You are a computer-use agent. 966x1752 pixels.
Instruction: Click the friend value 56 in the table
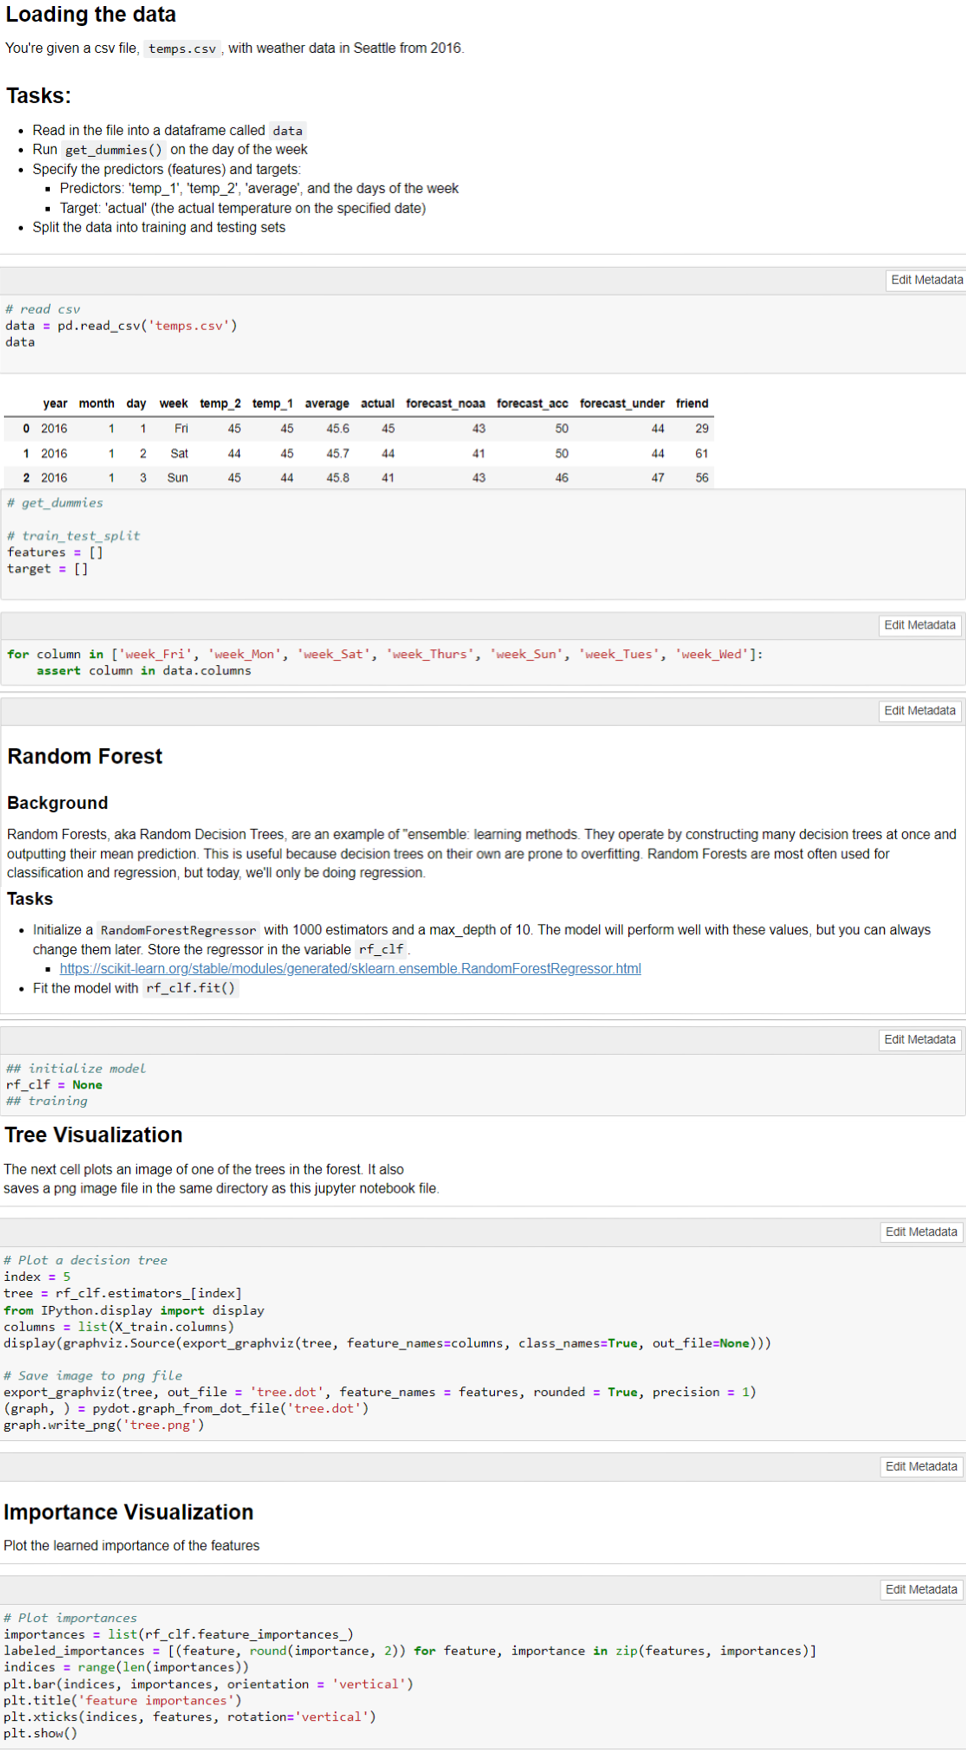point(702,478)
